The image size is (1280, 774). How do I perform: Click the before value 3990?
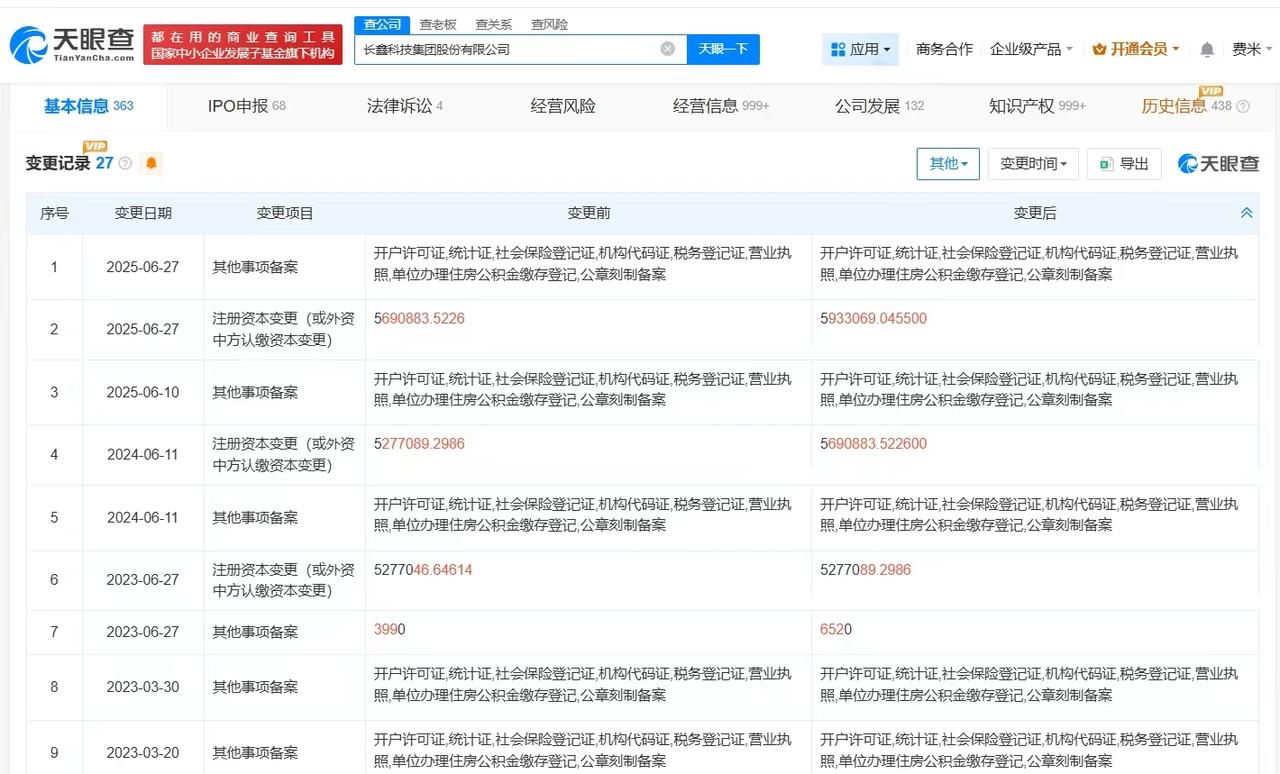point(389,630)
